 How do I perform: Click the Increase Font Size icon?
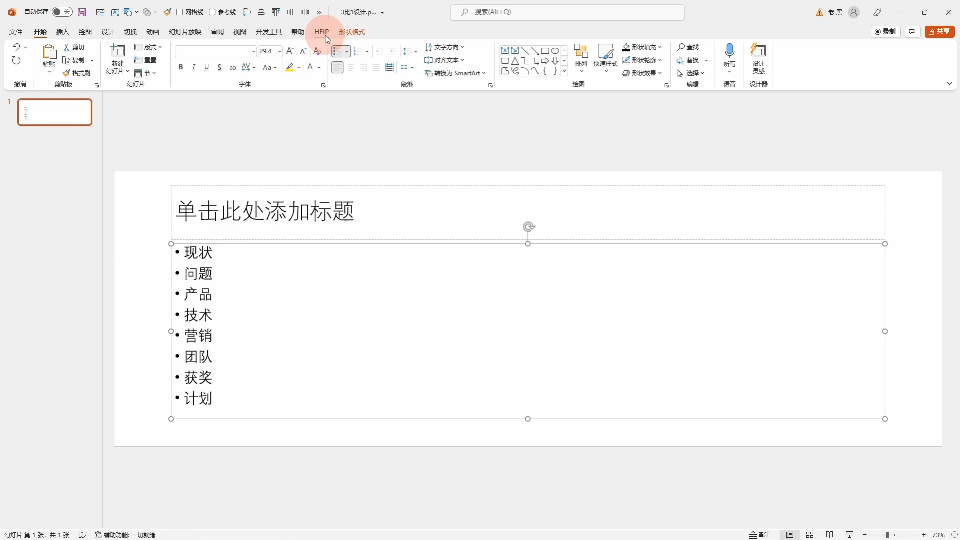pos(290,51)
